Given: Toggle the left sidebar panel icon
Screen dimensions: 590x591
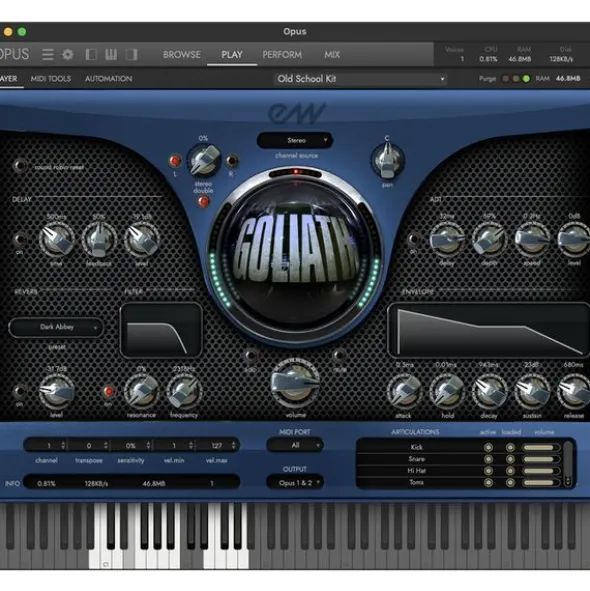Looking at the screenshot, I should 91,55.
